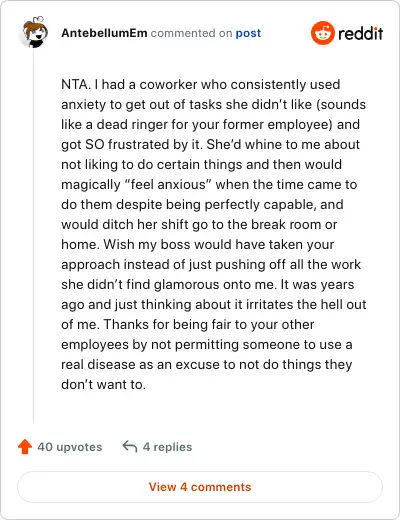Click the "commented on" gray text
400x520 pixels.
(x=191, y=33)
